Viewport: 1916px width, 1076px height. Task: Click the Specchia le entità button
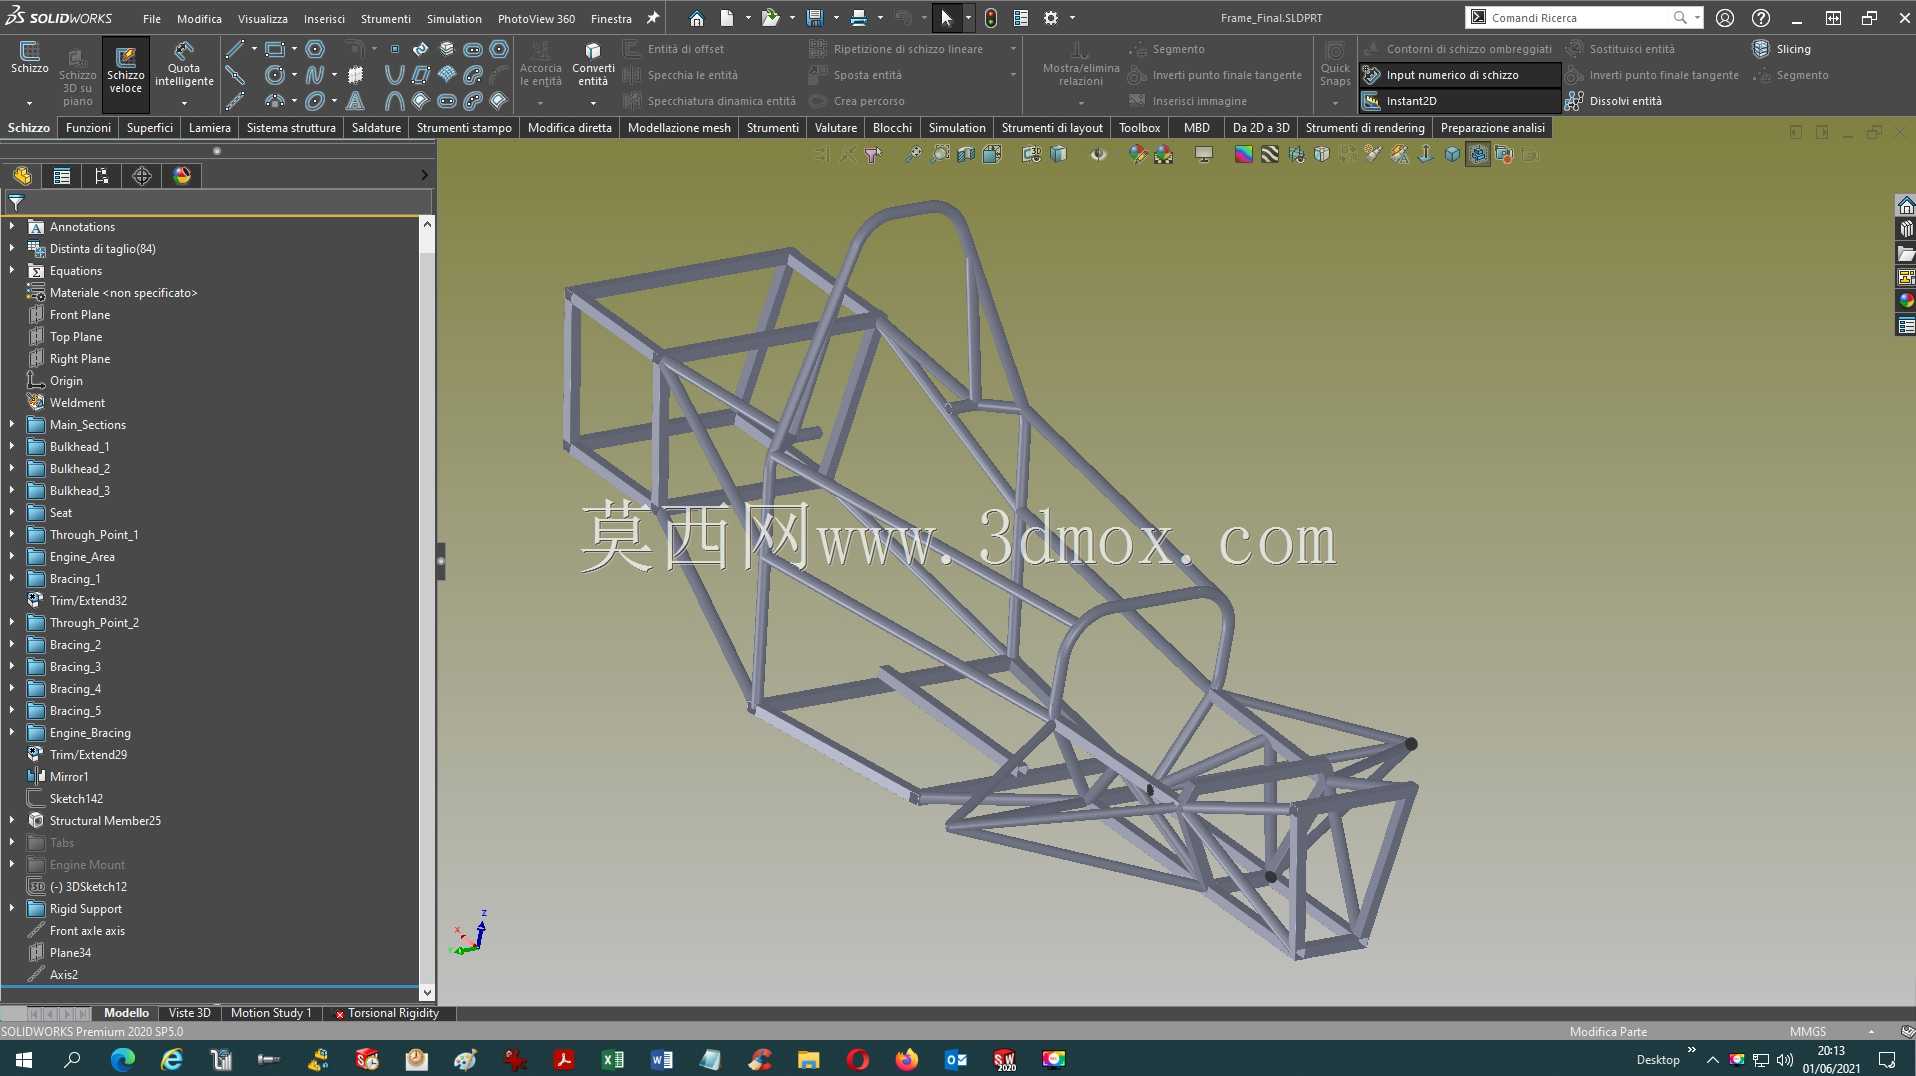tap(680, 75)
